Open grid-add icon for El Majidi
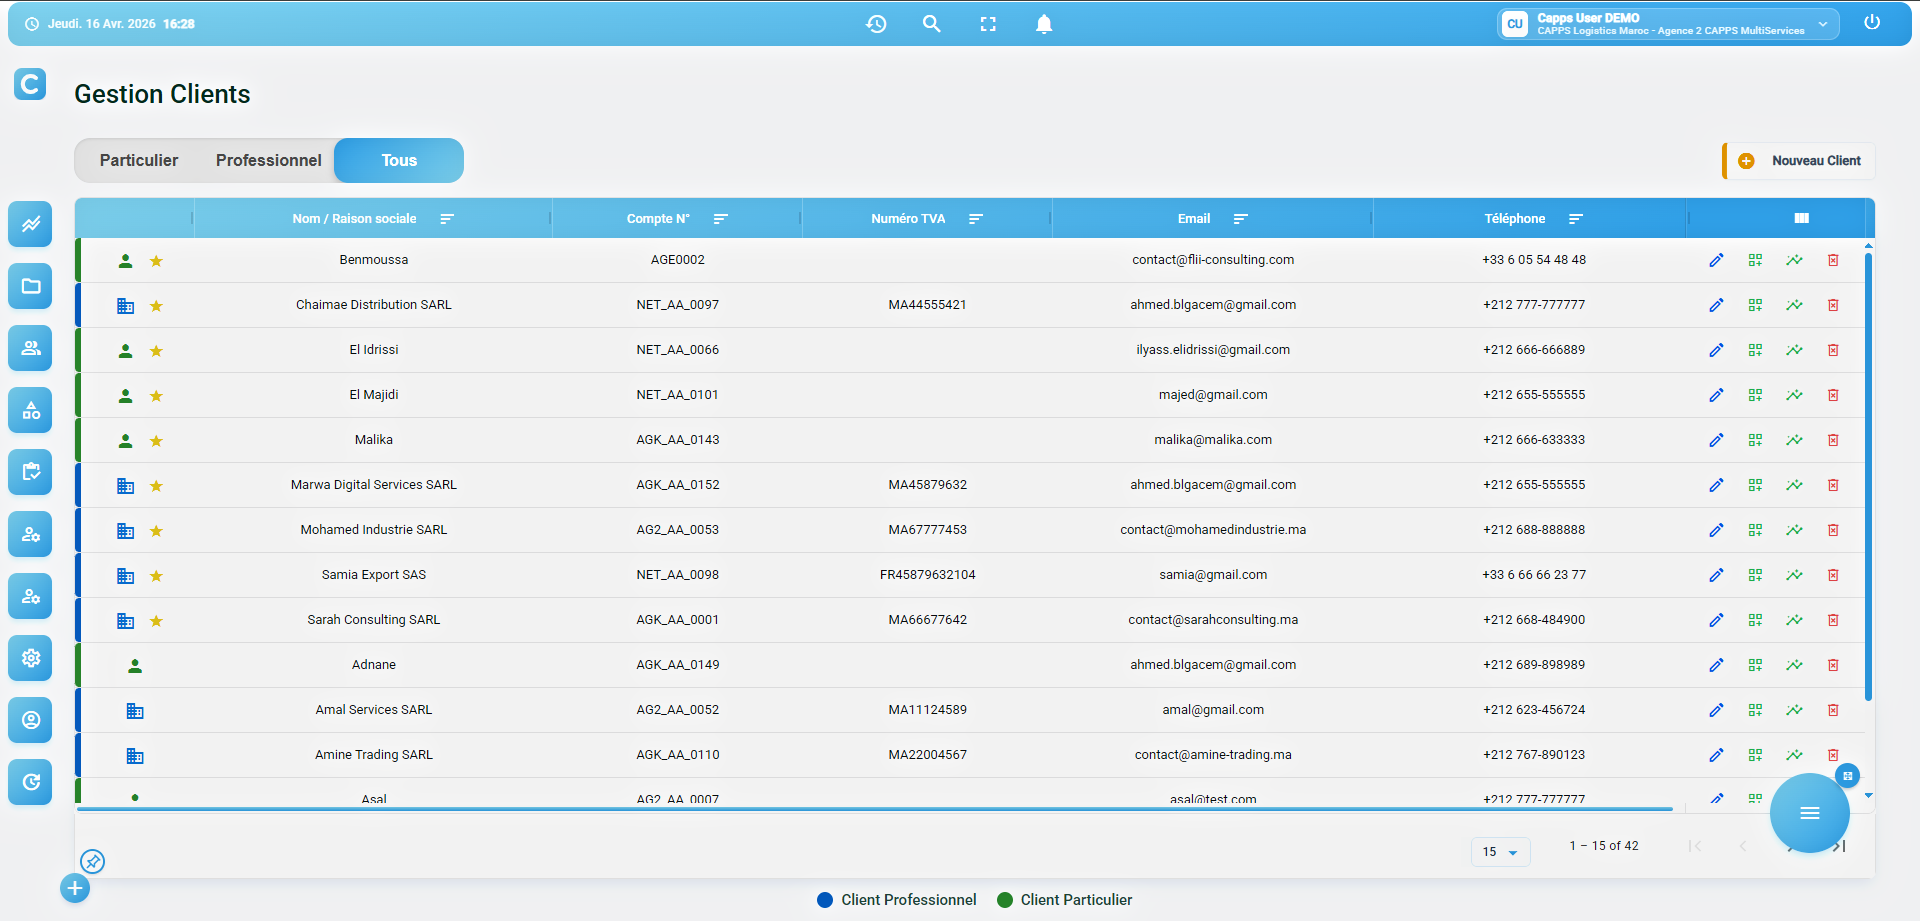The width and height of the screenshot is (1920, 921). click(1755, 395)
